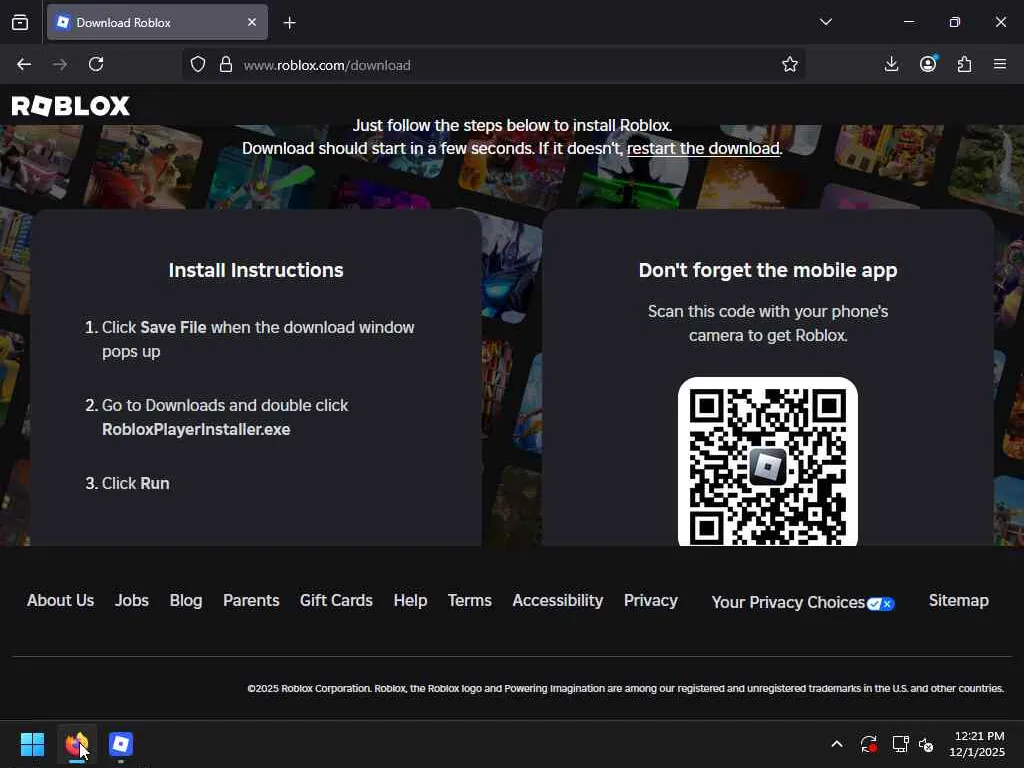The image size is (1024, 768).
Task: Open the network status tray icon
Action: 900,744
